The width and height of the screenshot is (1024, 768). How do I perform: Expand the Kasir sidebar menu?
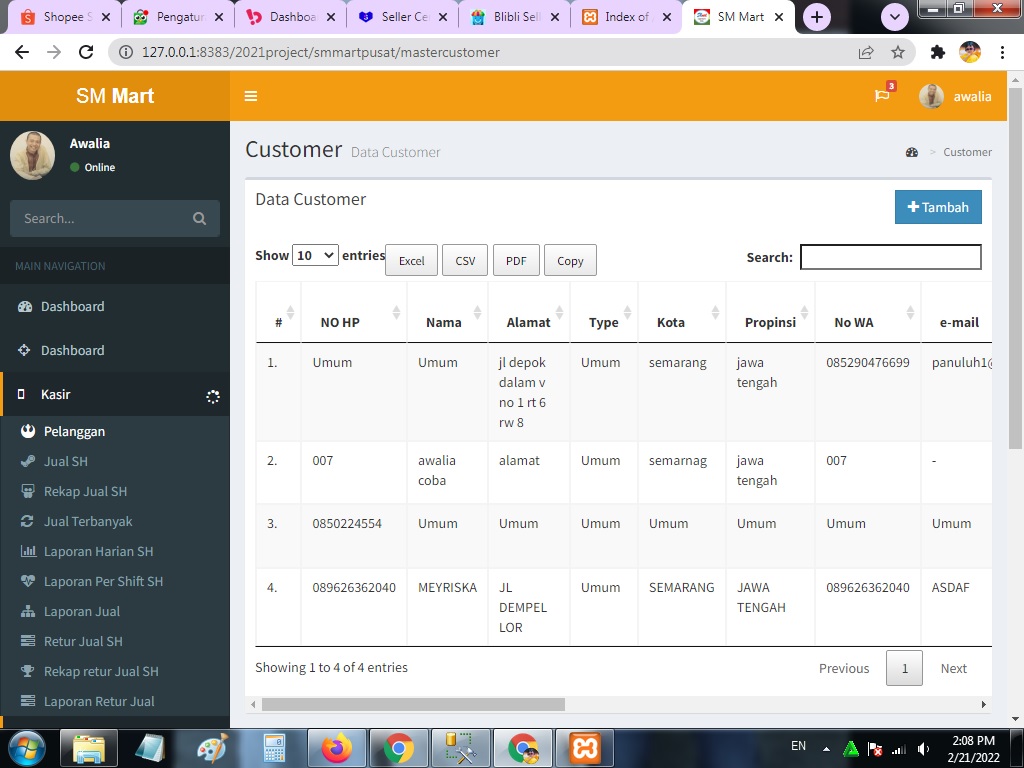point(56,394)
